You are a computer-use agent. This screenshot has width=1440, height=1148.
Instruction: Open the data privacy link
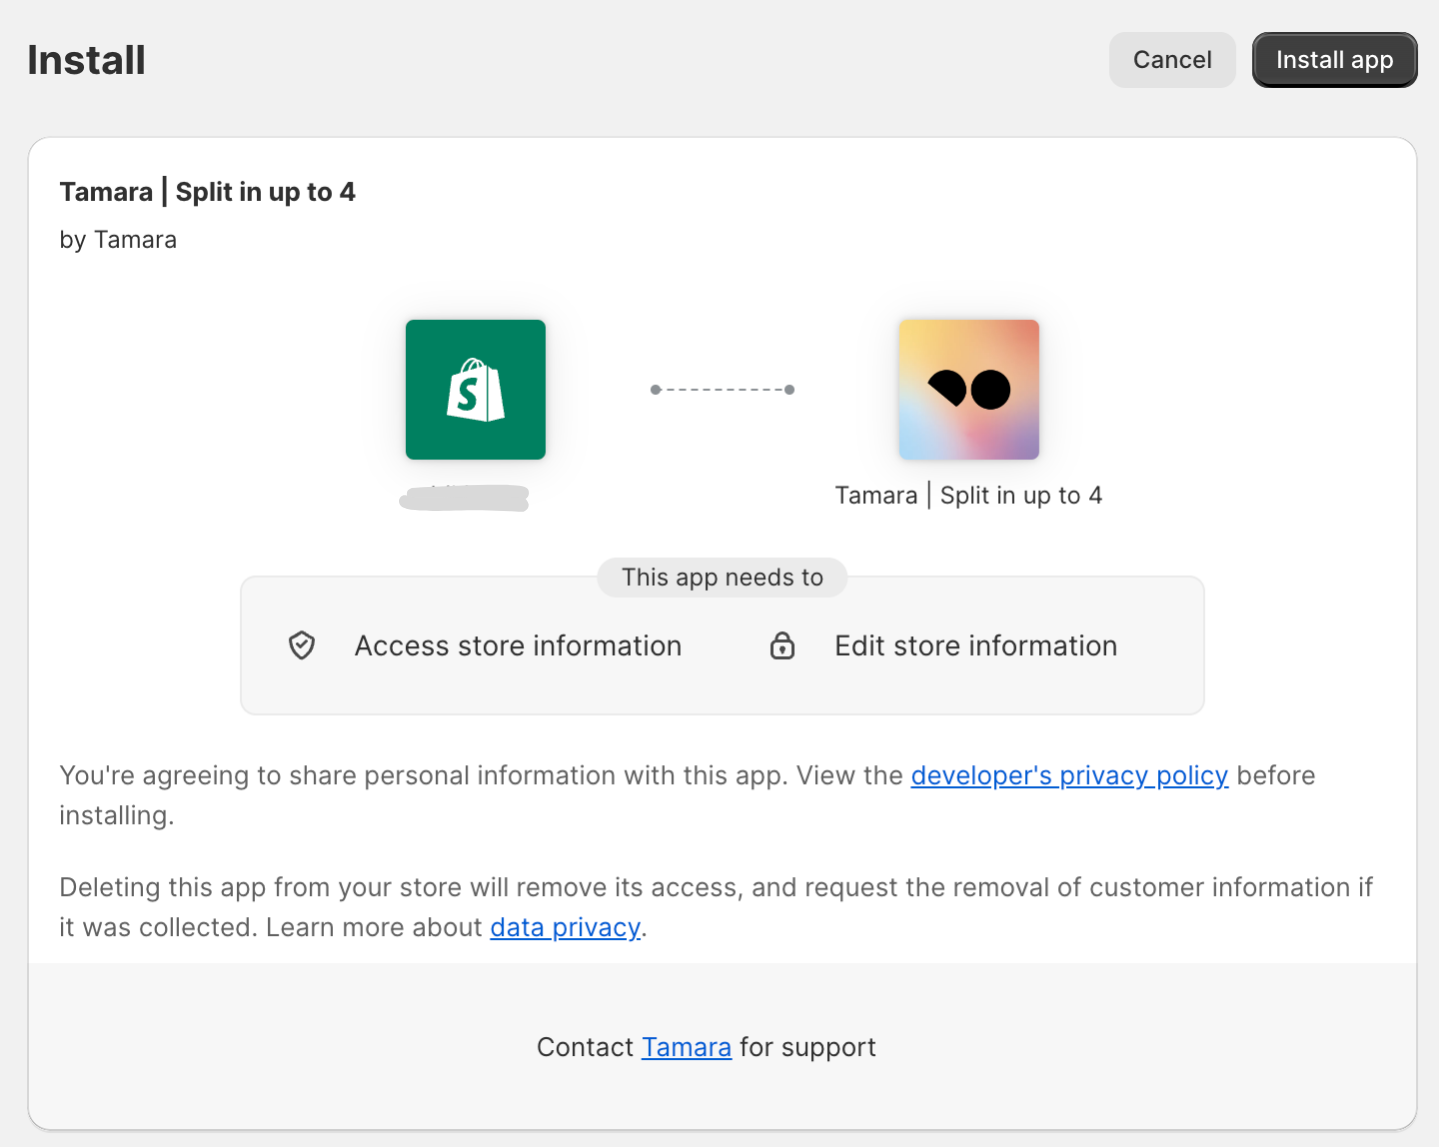pos(565,927)
